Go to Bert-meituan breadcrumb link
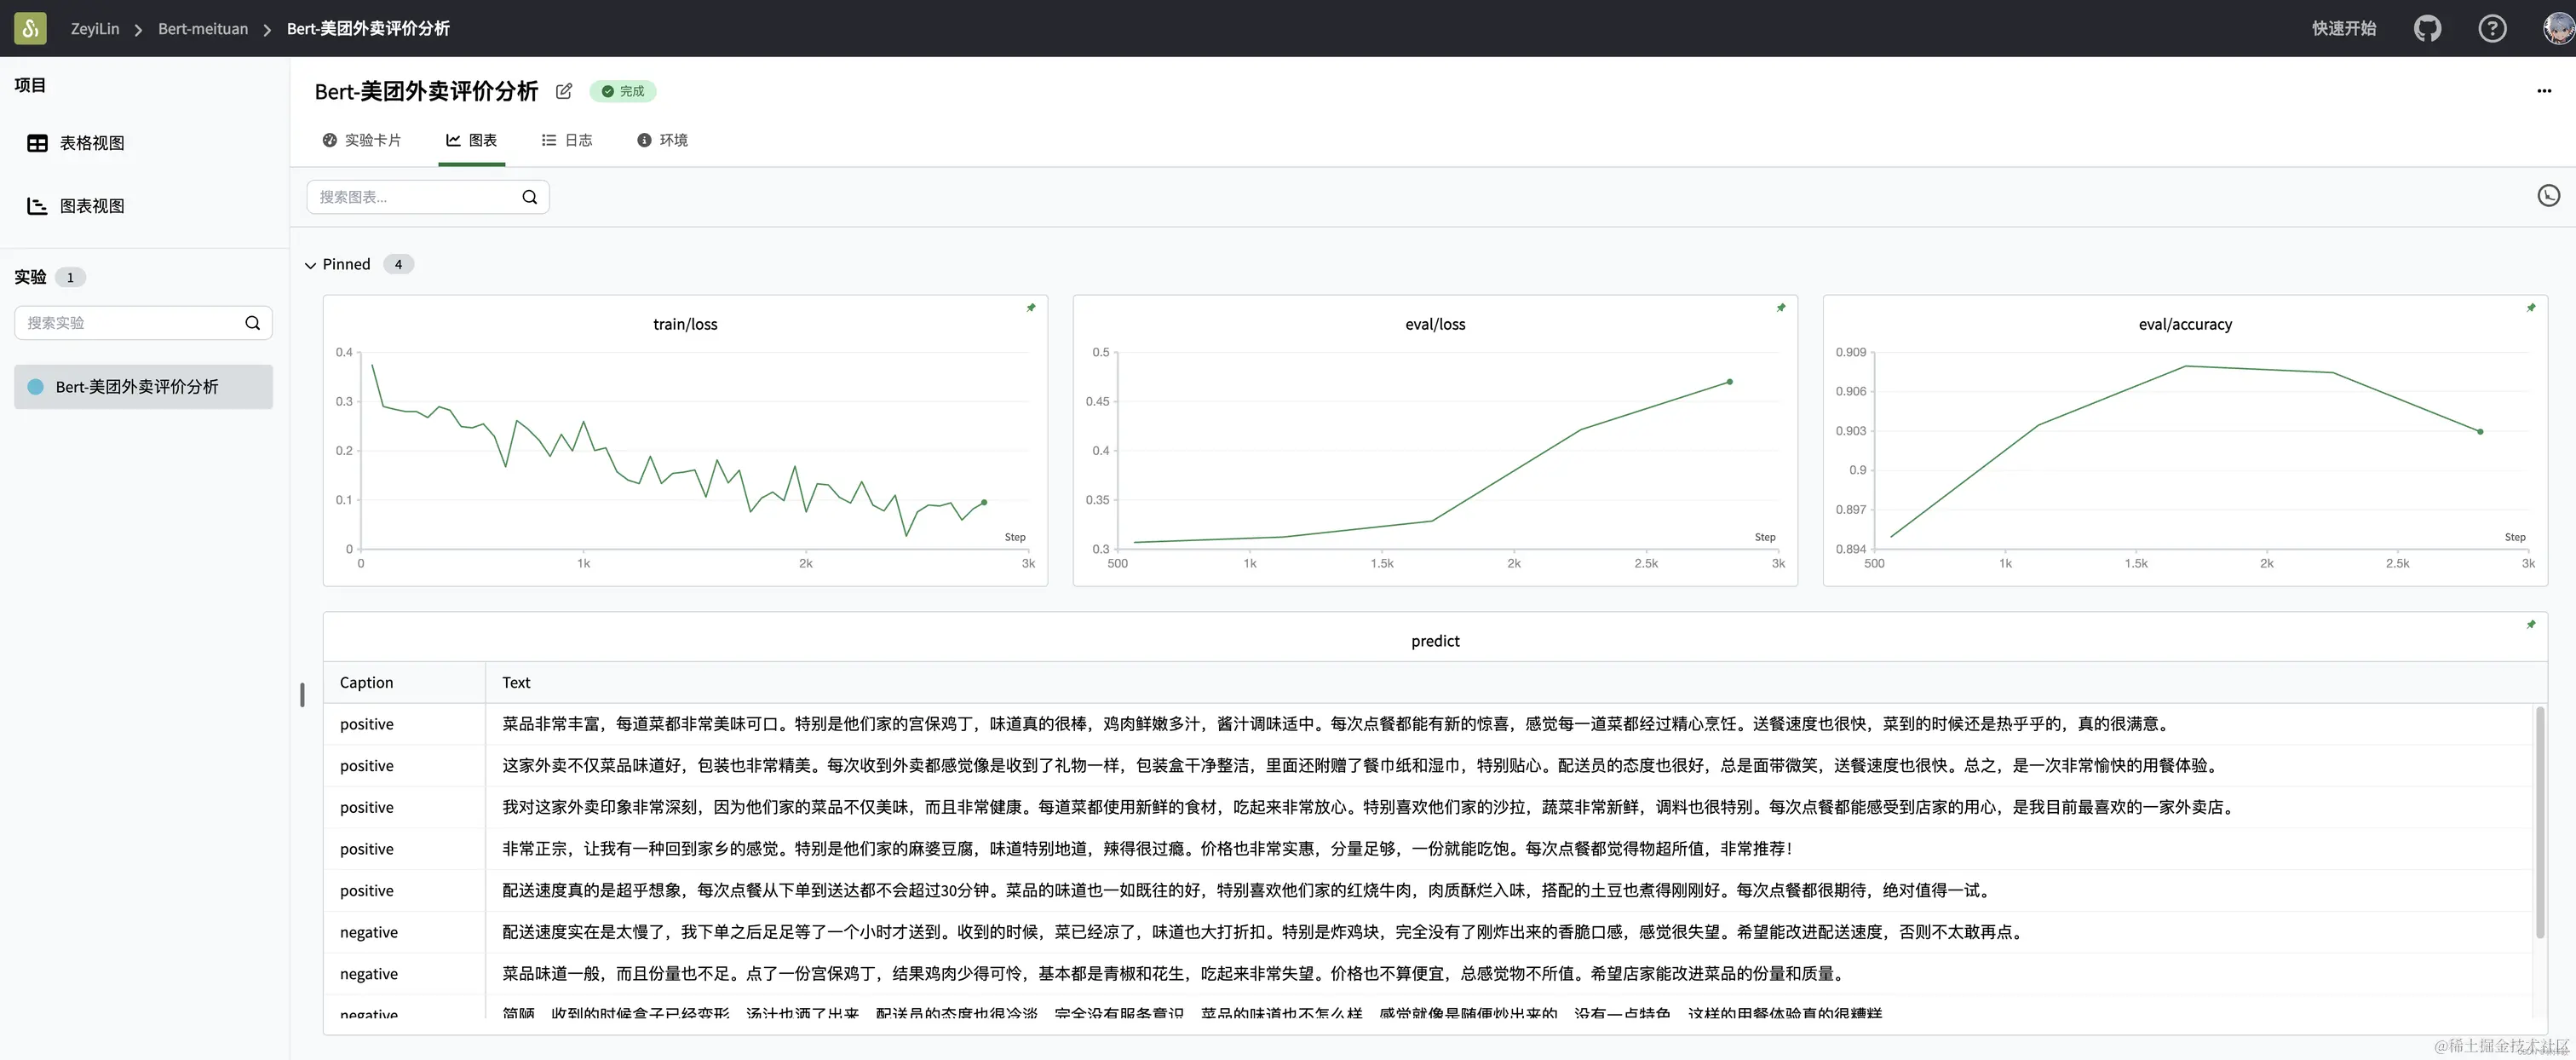The width and height of the screenshot is (2576, 1060). click(x=203, y=29)
